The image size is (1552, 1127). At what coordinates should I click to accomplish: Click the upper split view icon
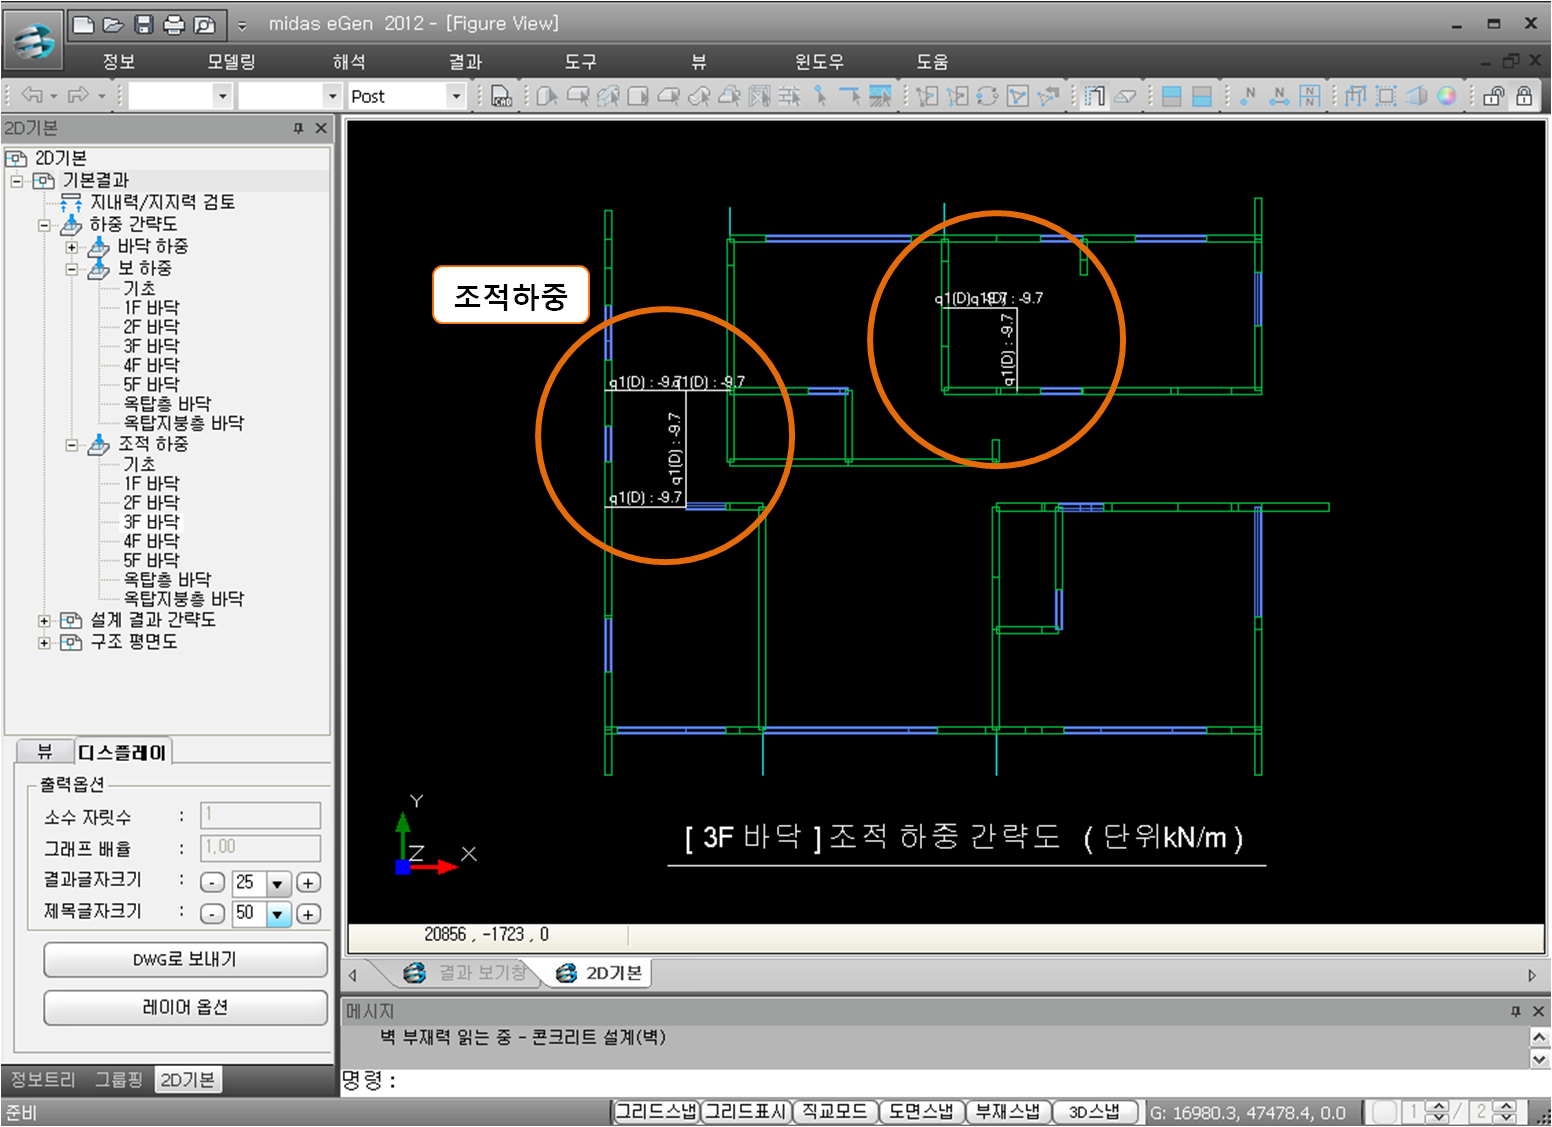coord(1172,96)
